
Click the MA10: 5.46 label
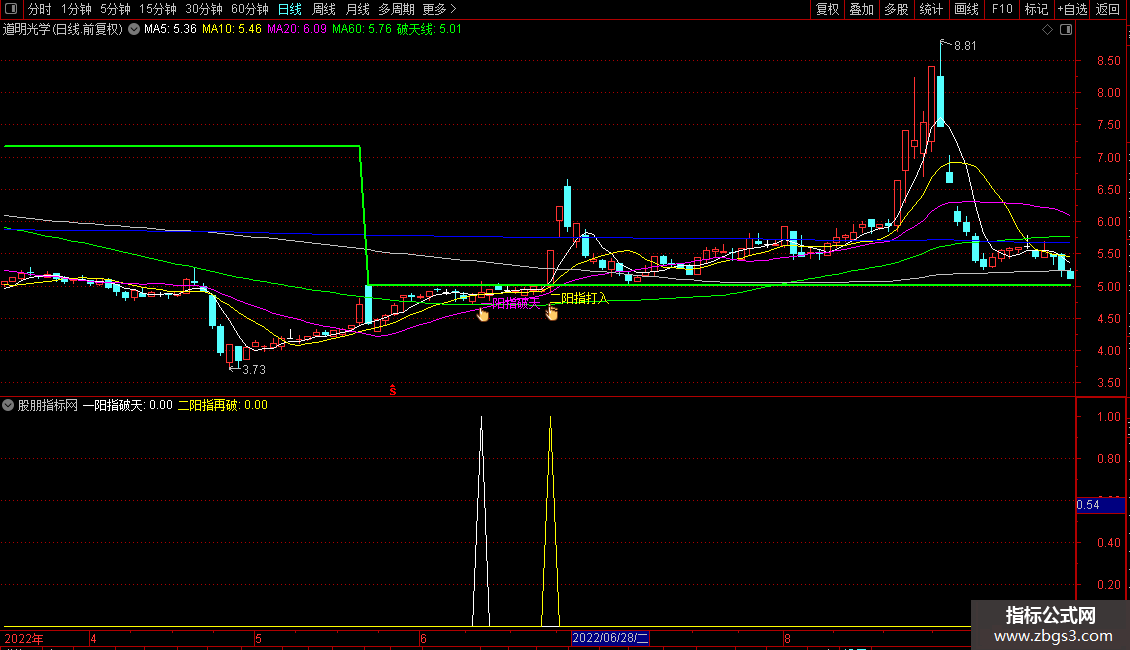231,30
